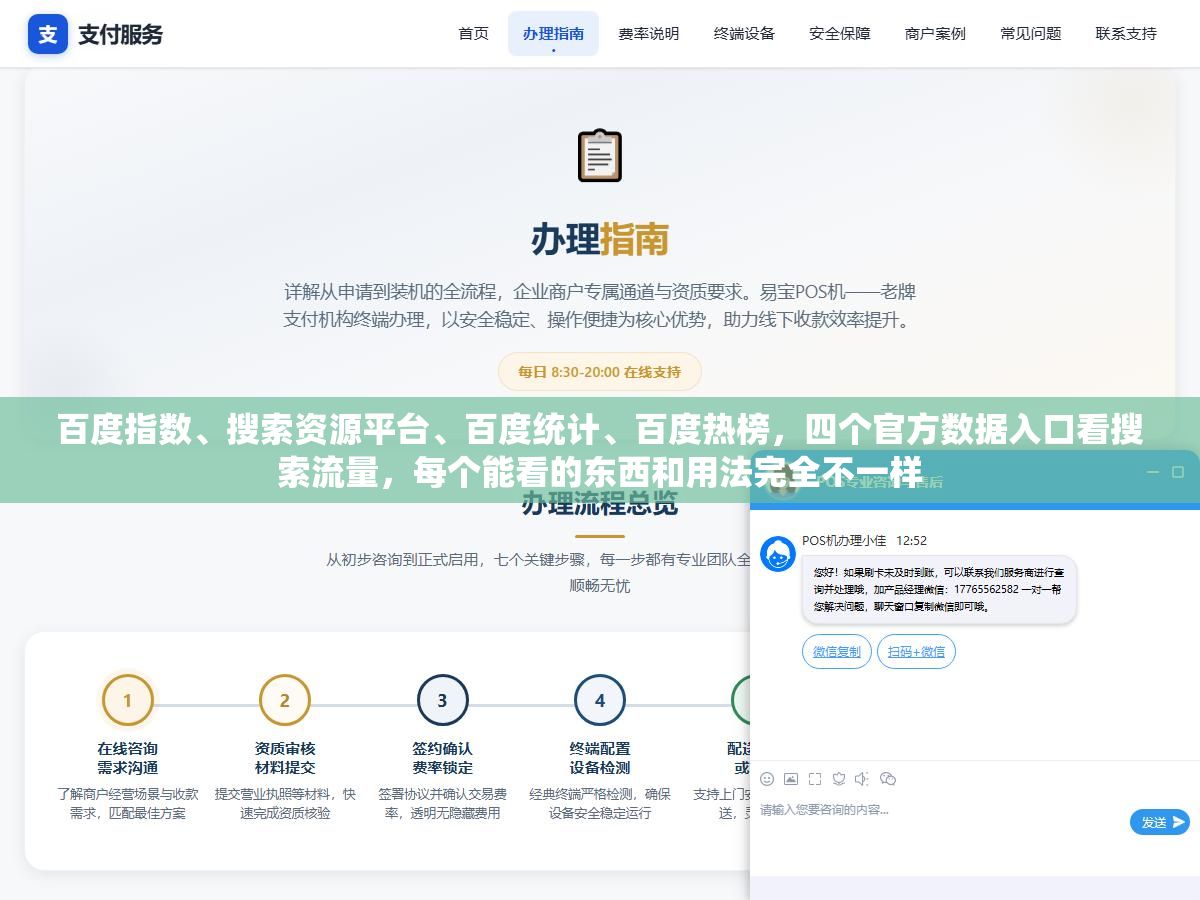The height and width of the screenshot is (900, 1200).
Task: Click the 扫码+微信 link button
Action: 916,651
